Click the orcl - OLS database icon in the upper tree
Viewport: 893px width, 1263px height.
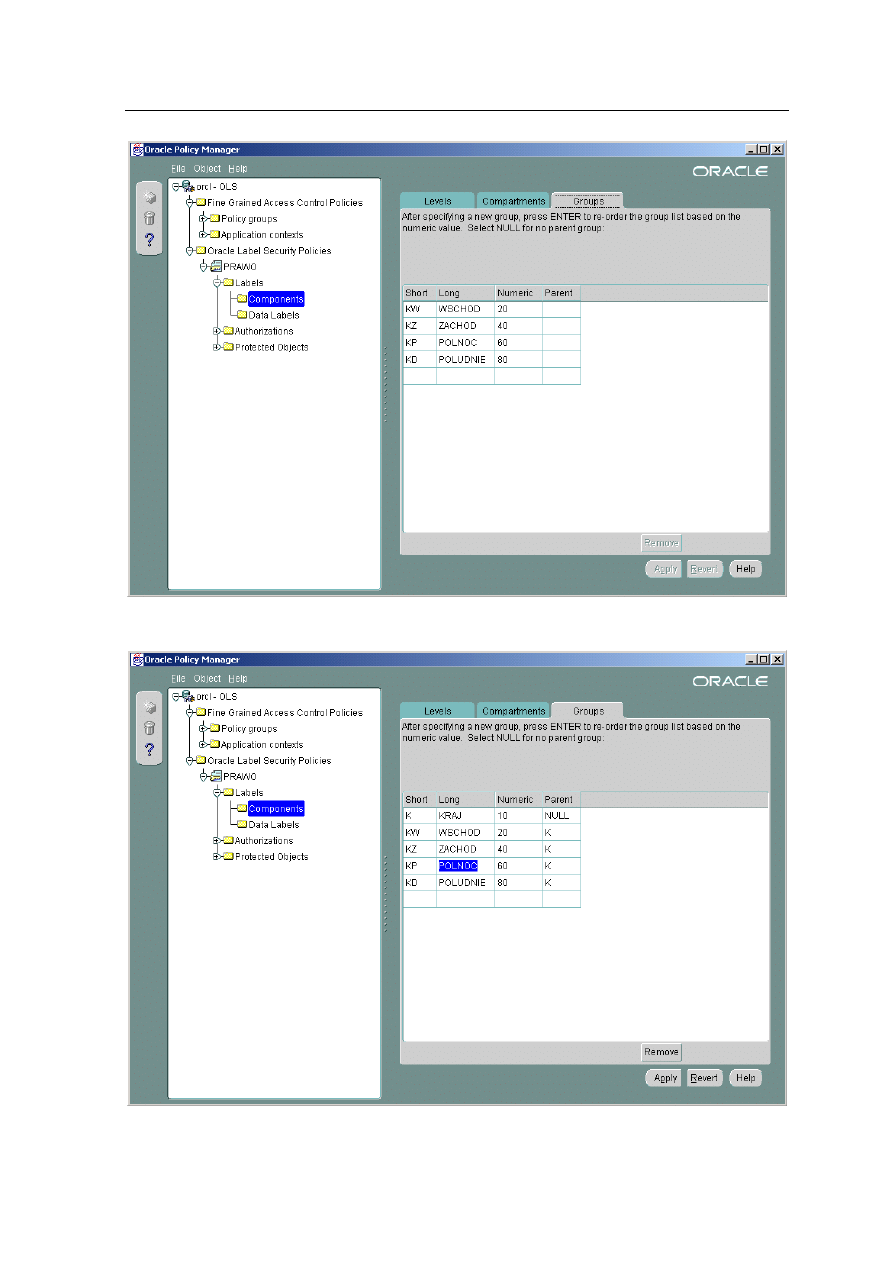pyautogui.click(x=186, y=187)
